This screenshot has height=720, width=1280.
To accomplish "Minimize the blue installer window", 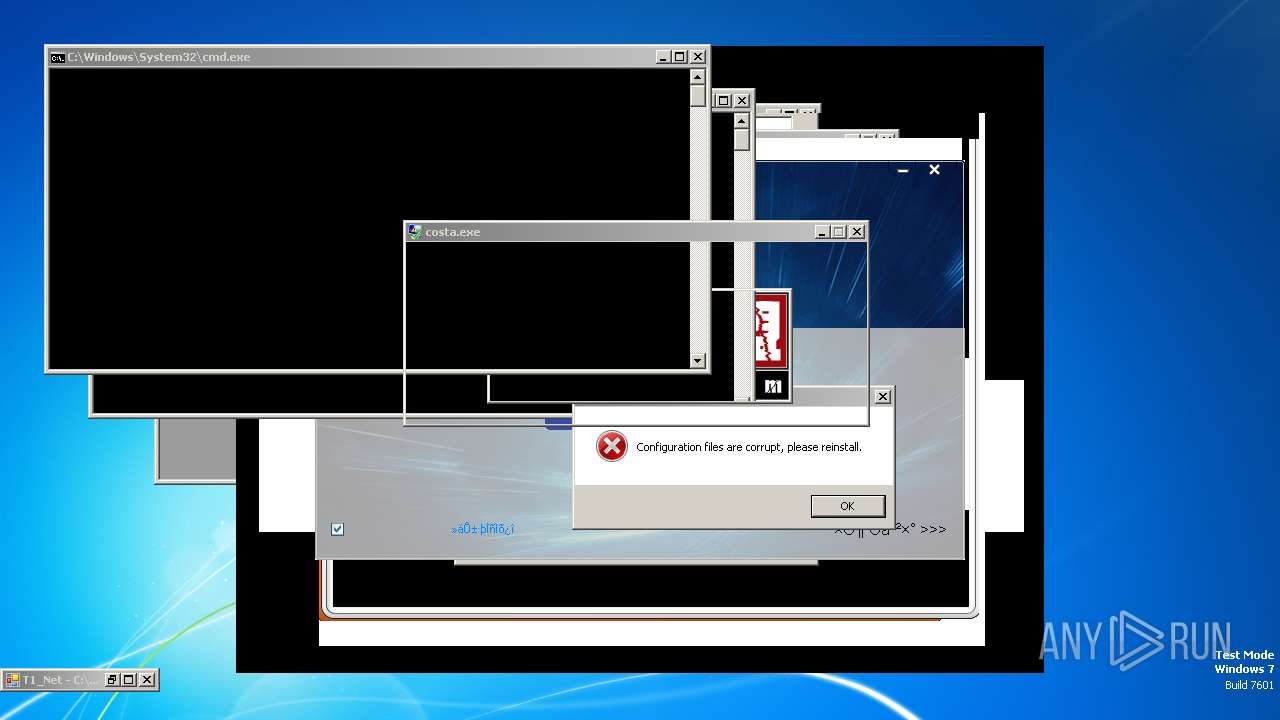I will pos(903,171).
